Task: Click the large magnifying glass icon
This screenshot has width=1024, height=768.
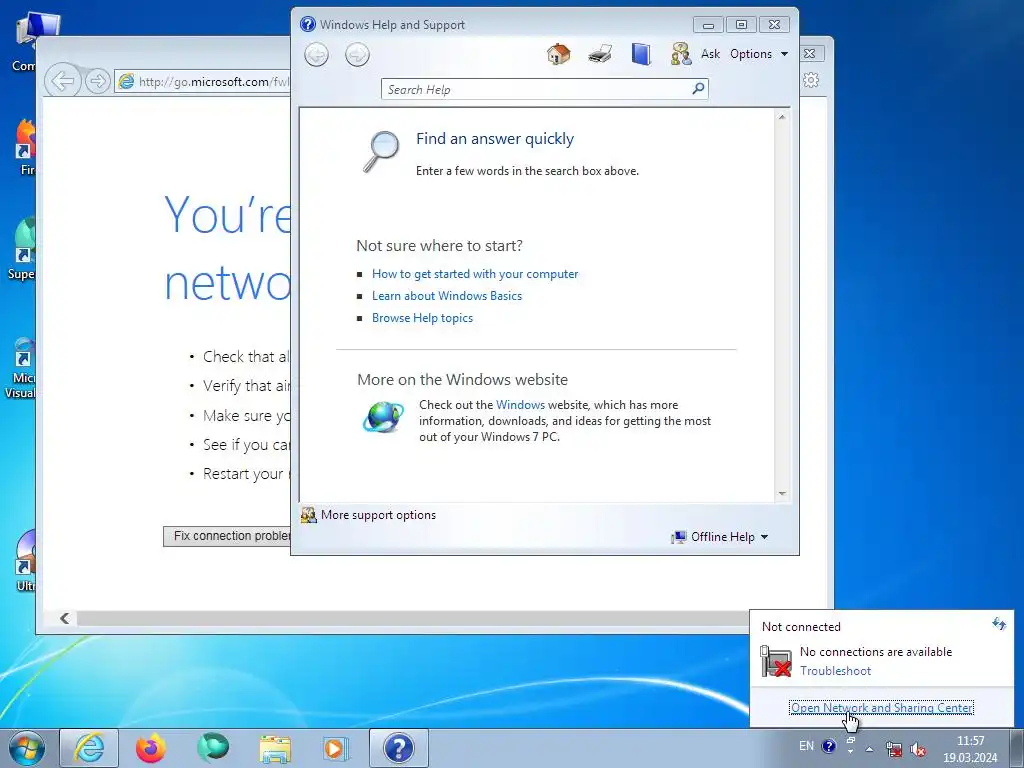Action: pyautogui.click(x=381, y=152)
